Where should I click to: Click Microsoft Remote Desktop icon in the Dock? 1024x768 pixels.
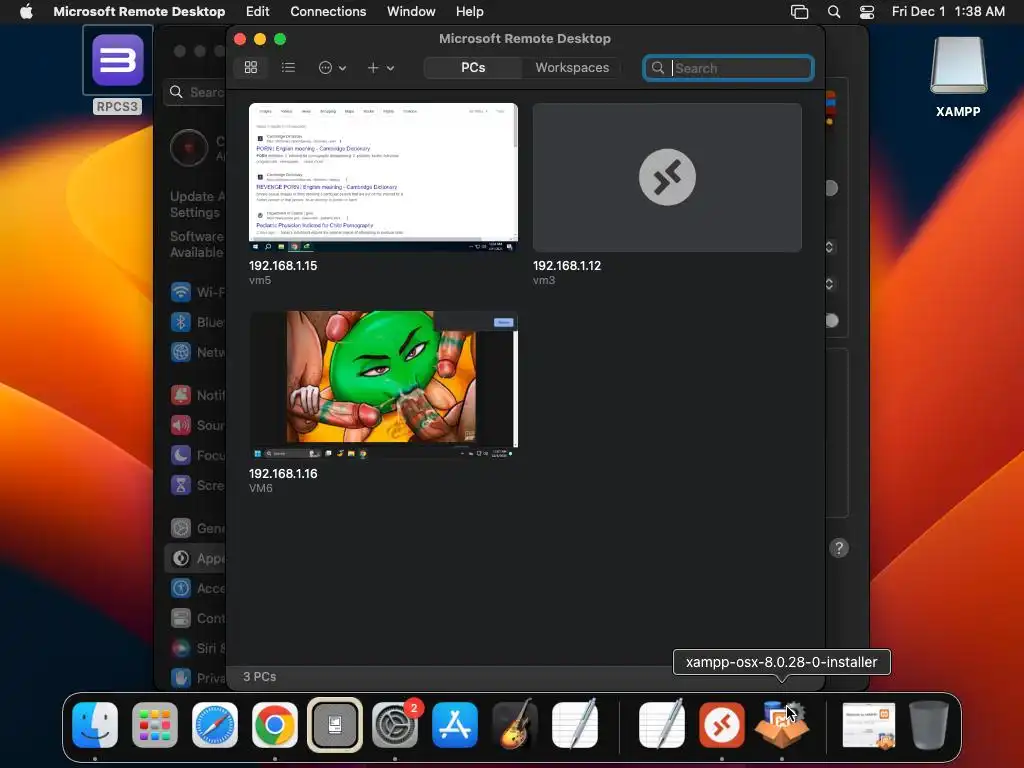point(722,724)
